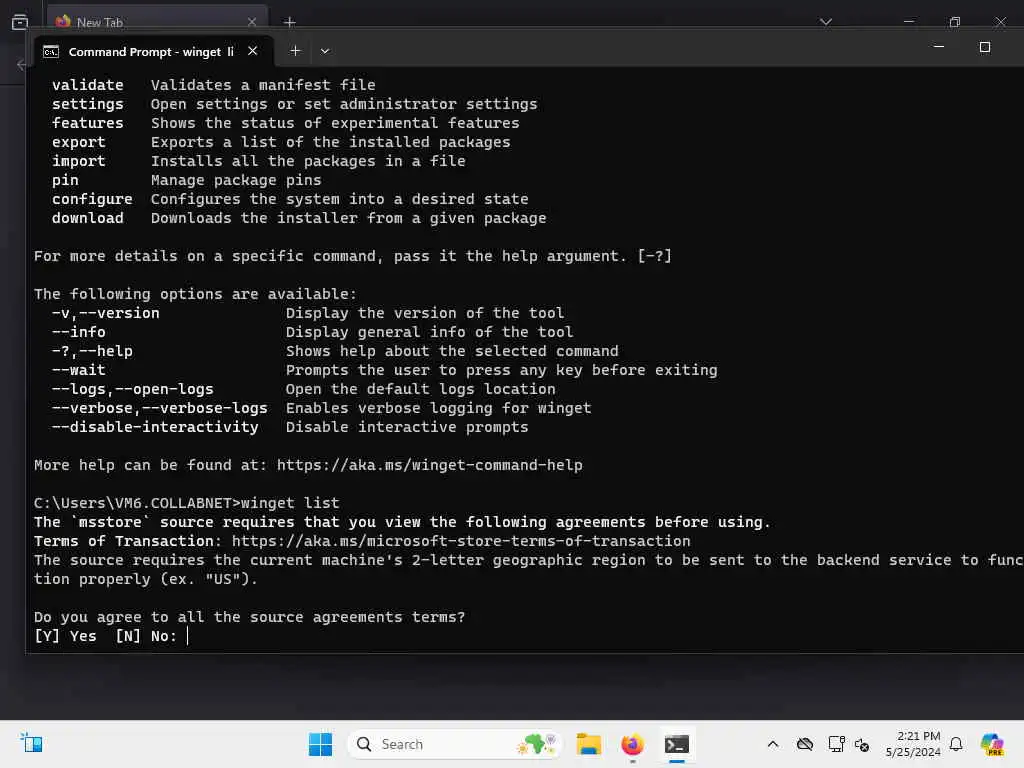Click the browser workspaces icon at top-left
Image resolution: width=1024 pixels, height=768 pixels.
(20, 22)
